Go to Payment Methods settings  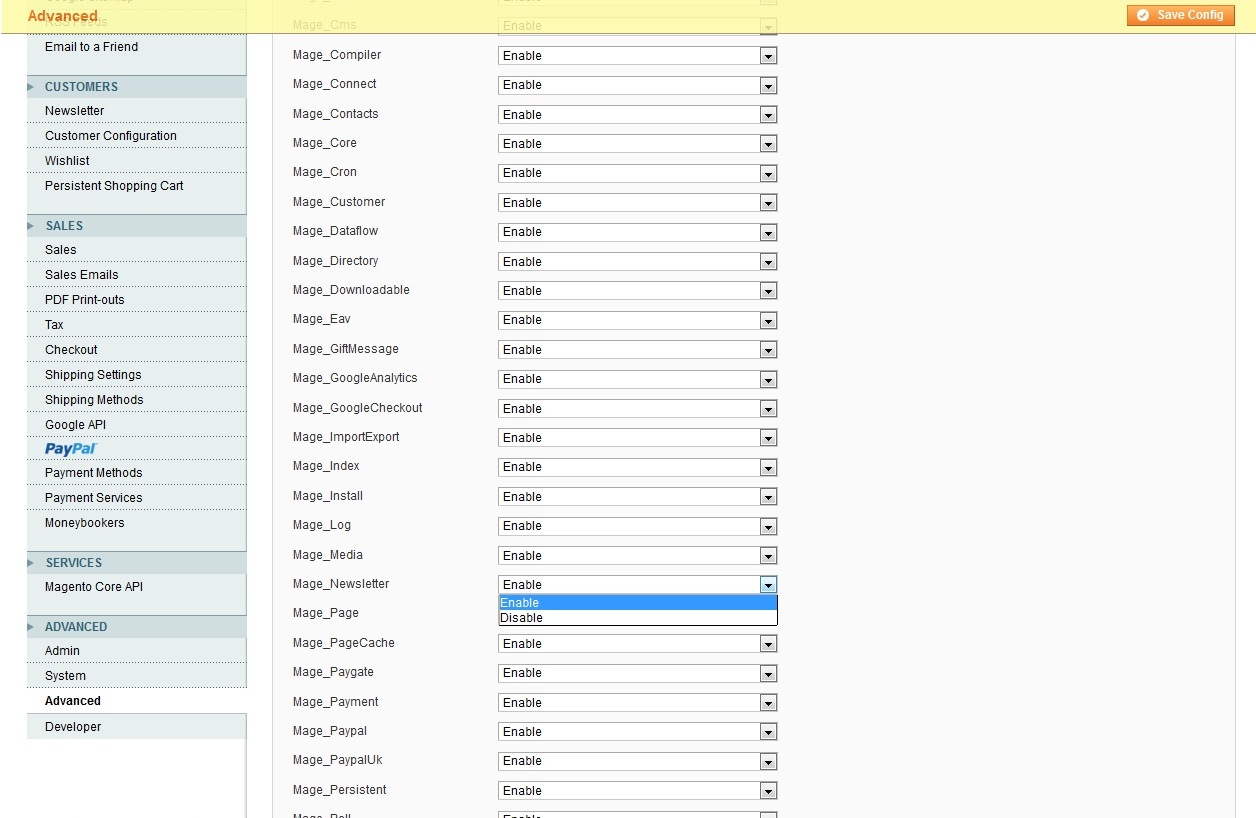click(x=93, y=473)
